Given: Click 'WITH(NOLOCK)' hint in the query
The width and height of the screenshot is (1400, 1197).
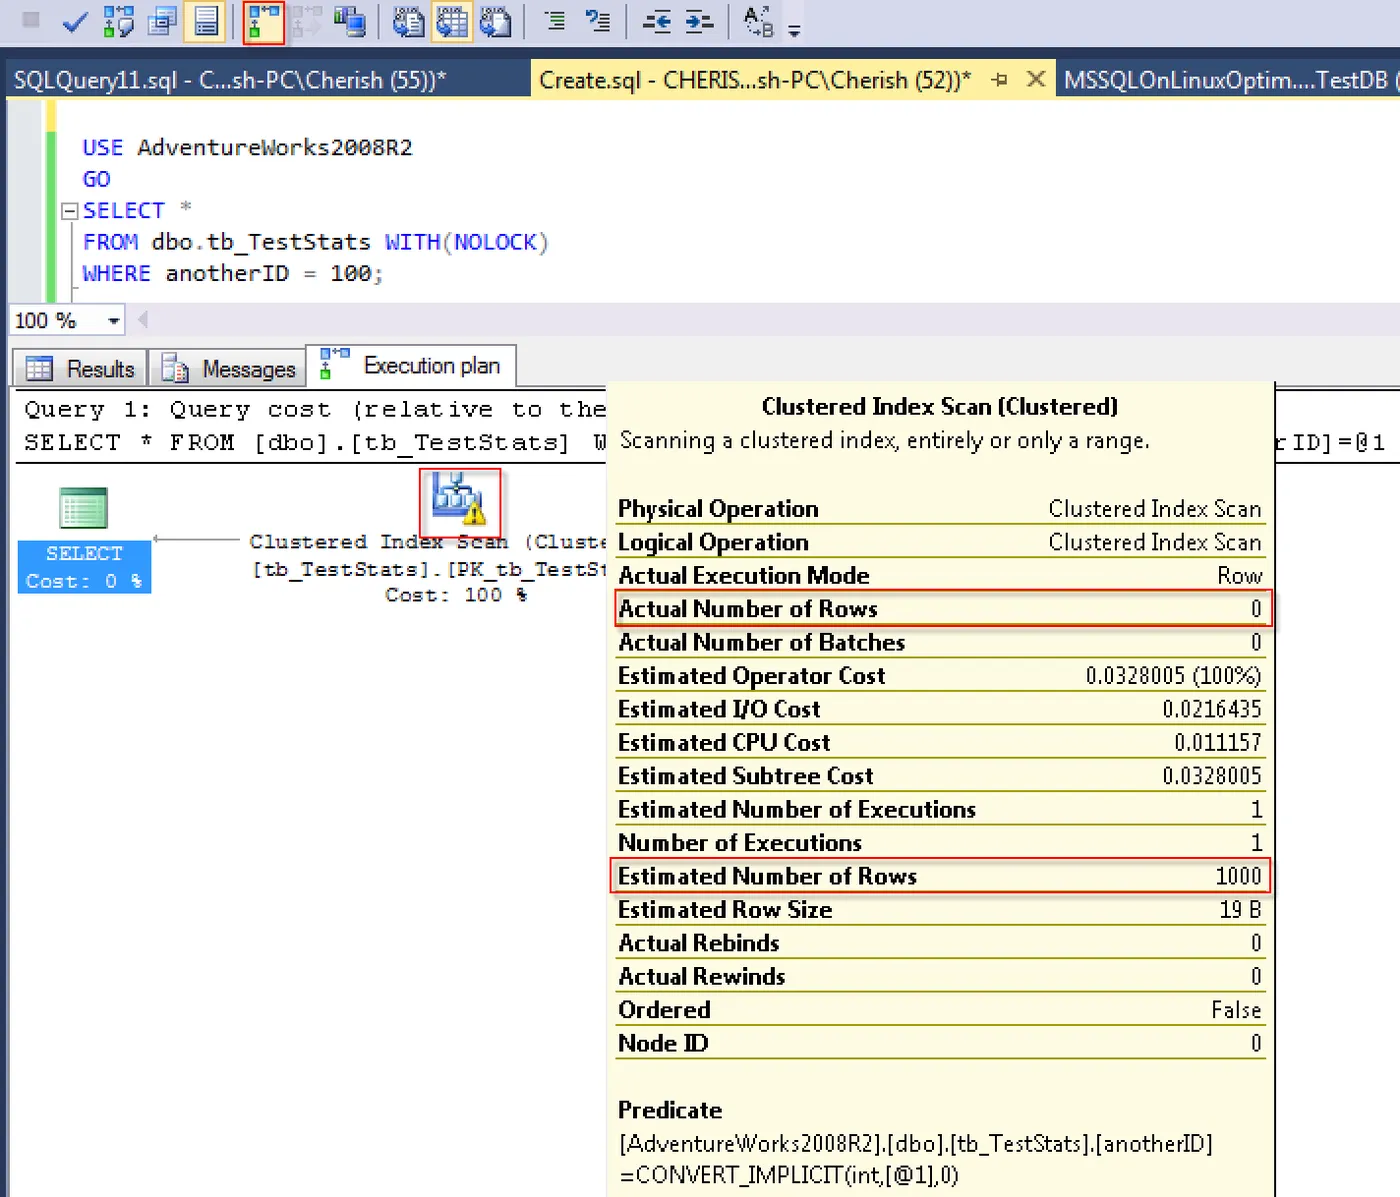Looking at the screenshot, I should pyautogui.click(x=467, y=242).
